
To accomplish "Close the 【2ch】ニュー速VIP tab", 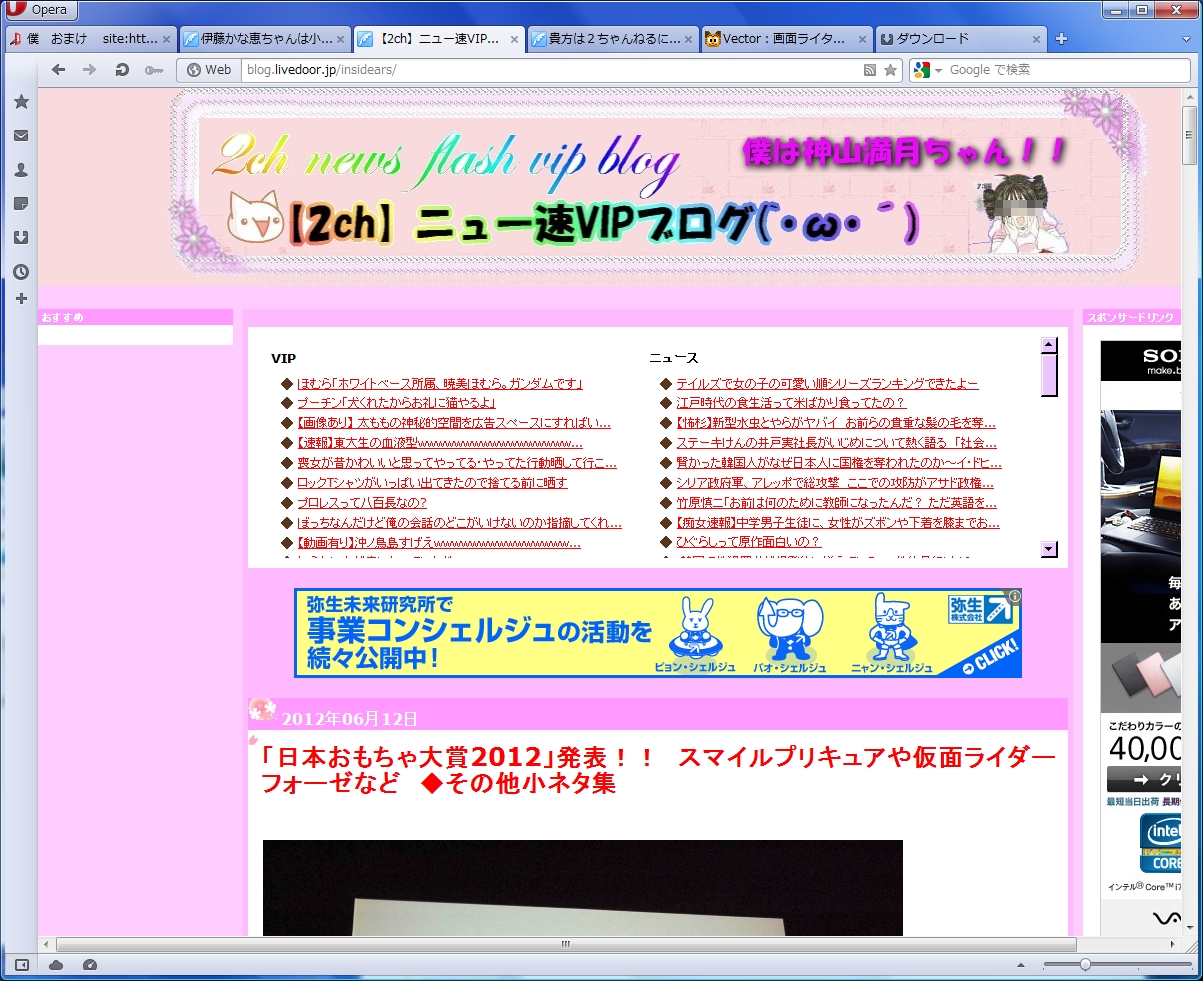I will click(514, 40).
